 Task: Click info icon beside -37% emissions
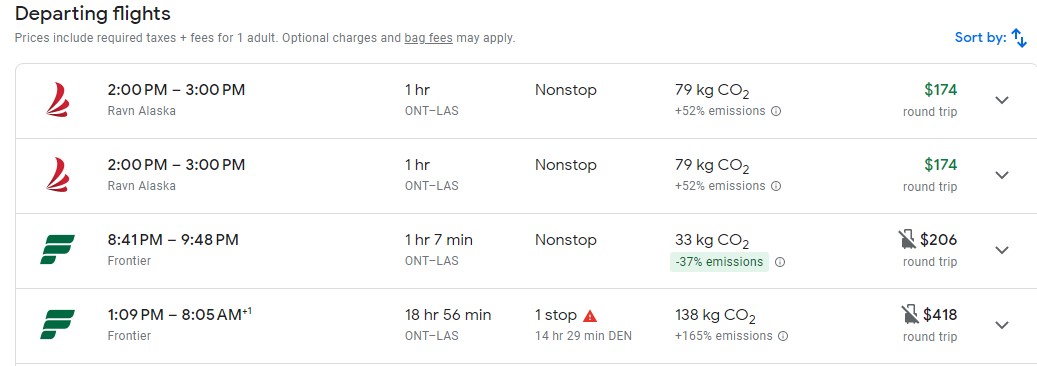pos(780,262)
